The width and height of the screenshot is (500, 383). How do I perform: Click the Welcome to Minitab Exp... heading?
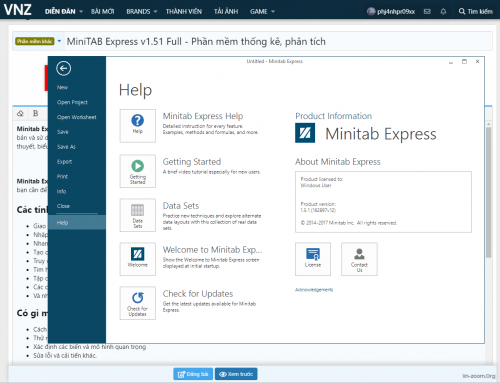click(212, 250)
